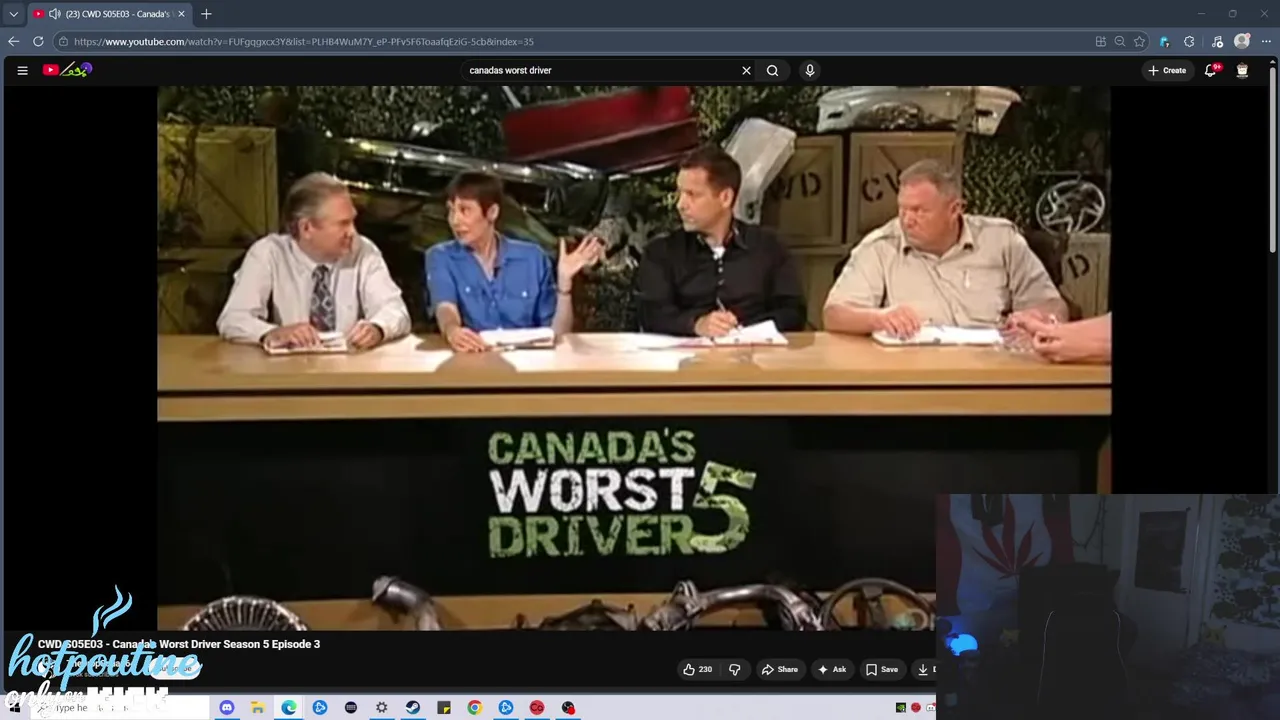Click the video title text
The image size is (1280, 720).
(179, 644)
